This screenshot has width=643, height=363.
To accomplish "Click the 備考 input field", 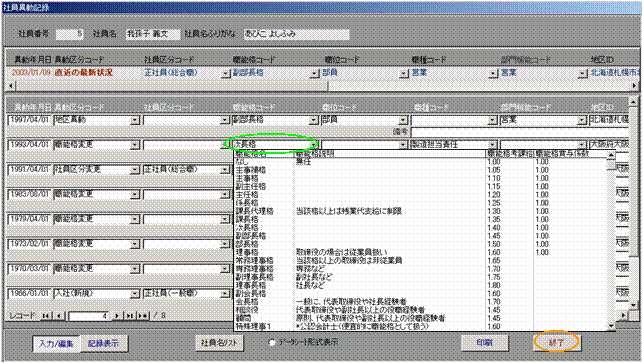I will tap(520, 132).
